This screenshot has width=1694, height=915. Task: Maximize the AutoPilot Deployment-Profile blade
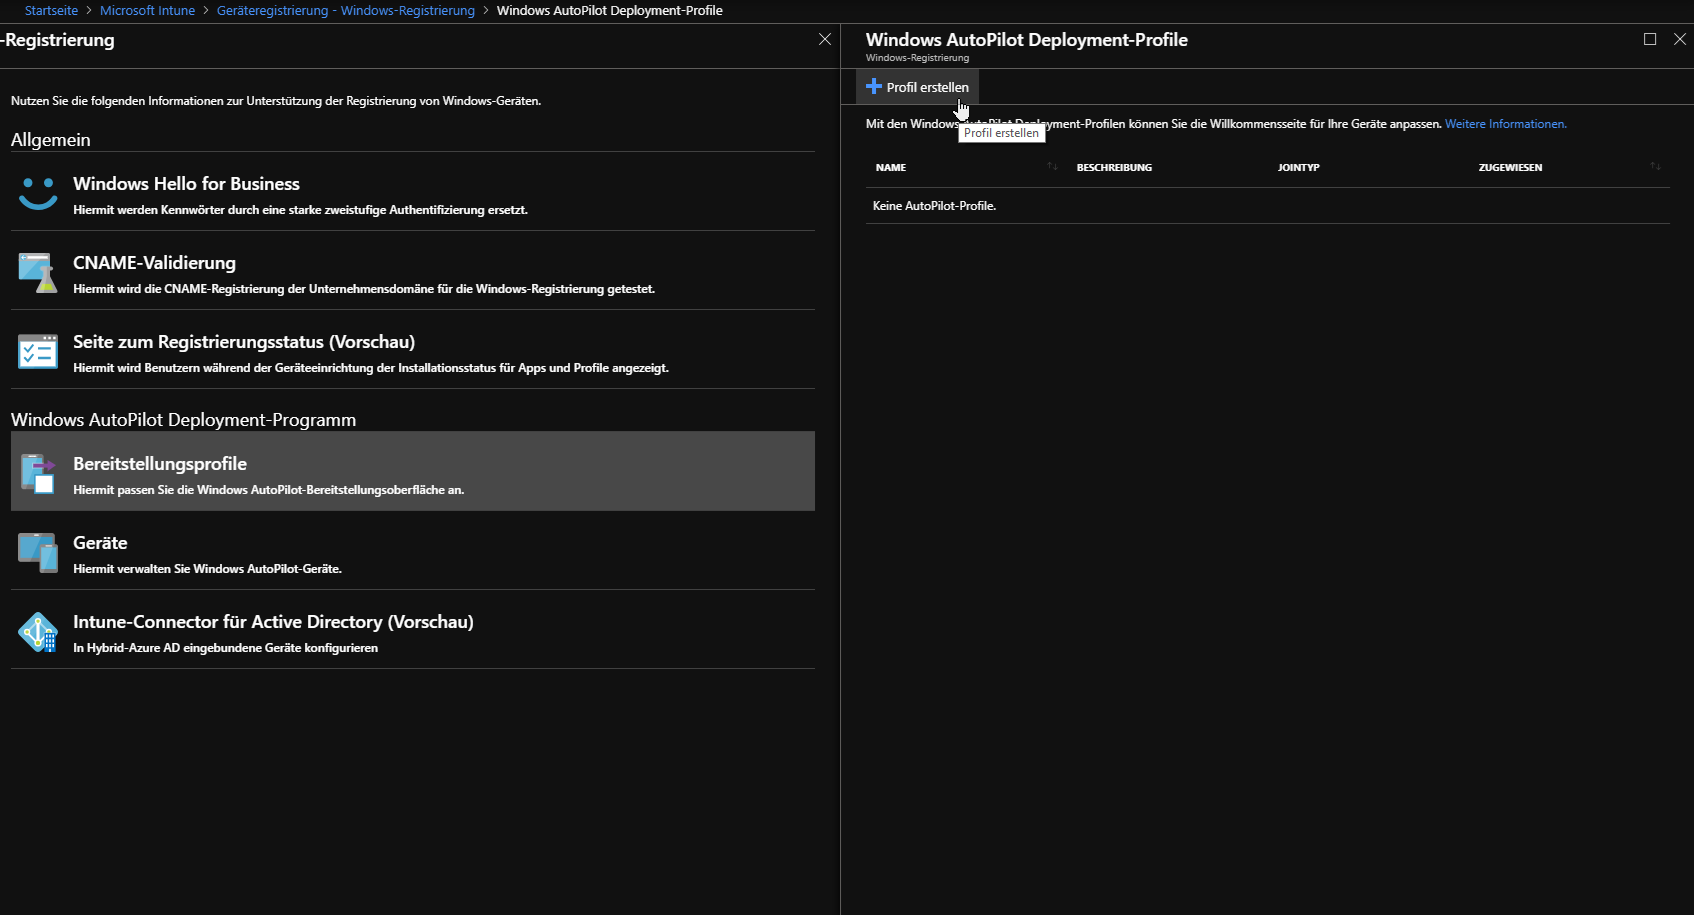point(1650,39)
